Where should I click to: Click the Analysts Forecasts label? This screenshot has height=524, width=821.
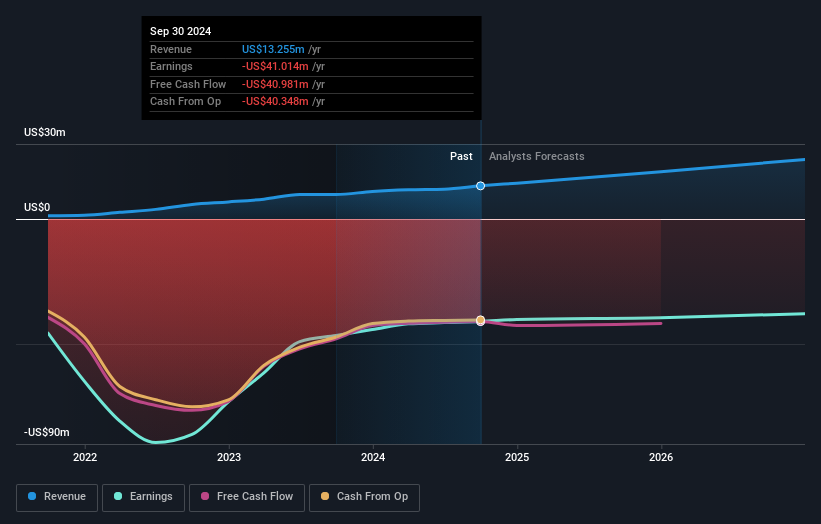coord(537,156)
